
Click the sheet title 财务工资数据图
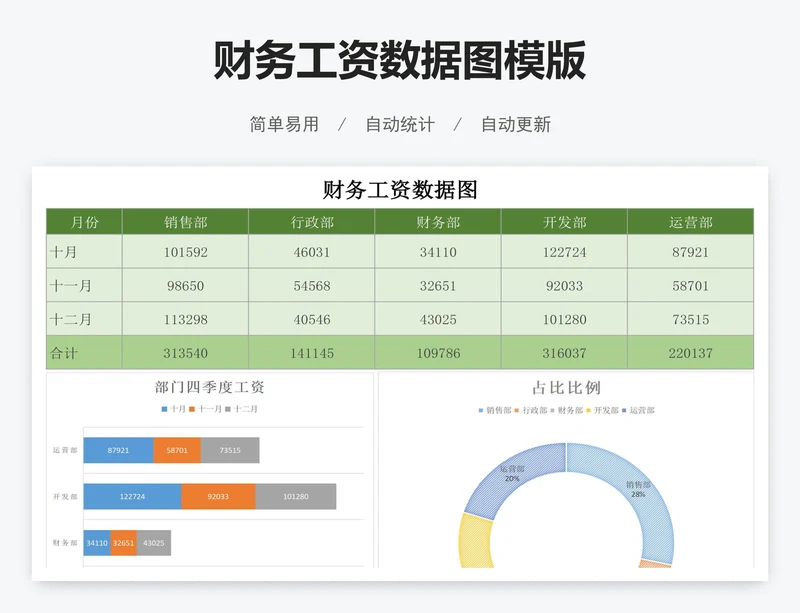[400, 190]
